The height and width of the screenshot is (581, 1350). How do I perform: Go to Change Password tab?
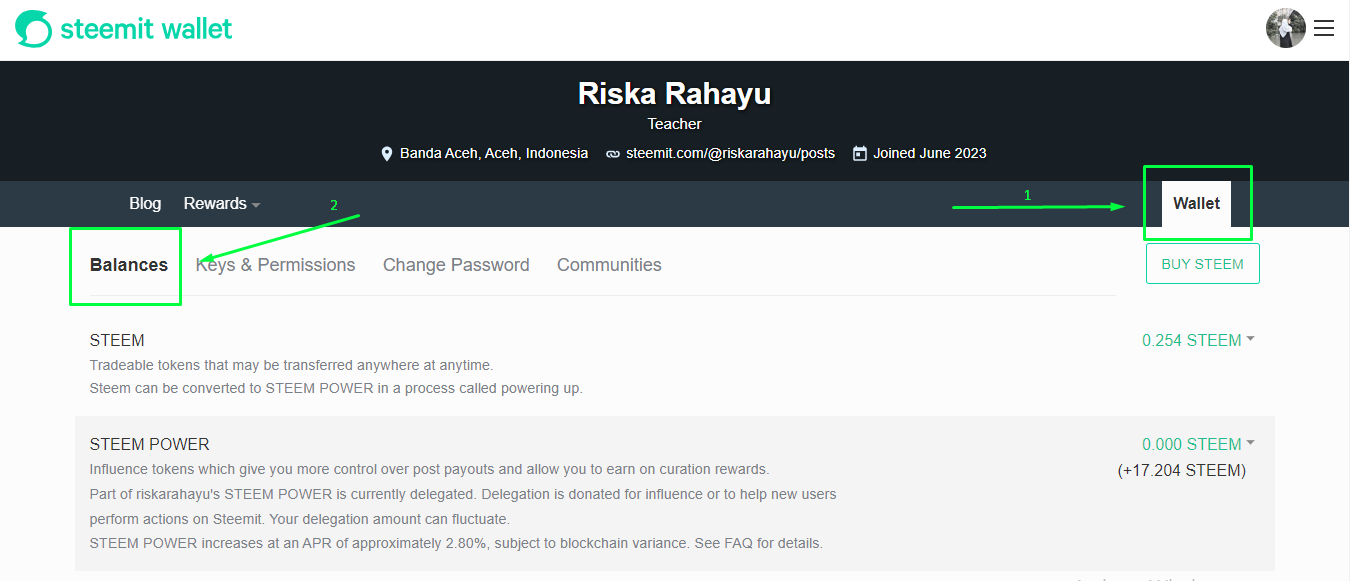(x=456, y=265)
